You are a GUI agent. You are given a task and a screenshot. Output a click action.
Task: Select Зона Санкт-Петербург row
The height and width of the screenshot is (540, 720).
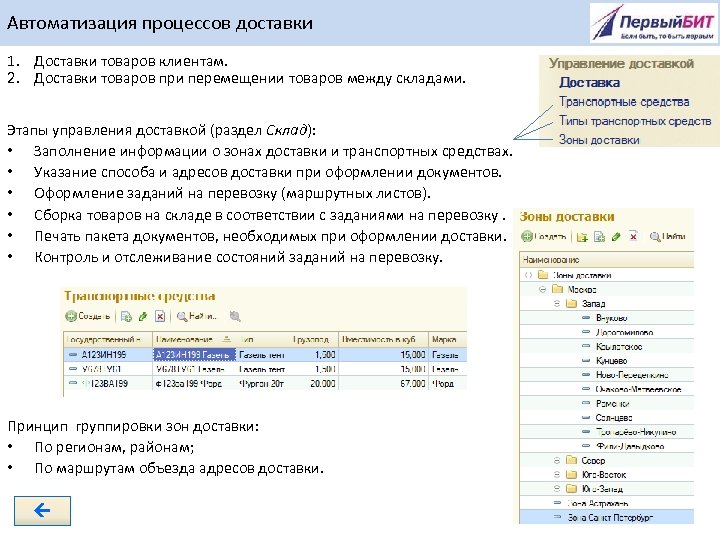pyautogui.click(x=606, y=517)
